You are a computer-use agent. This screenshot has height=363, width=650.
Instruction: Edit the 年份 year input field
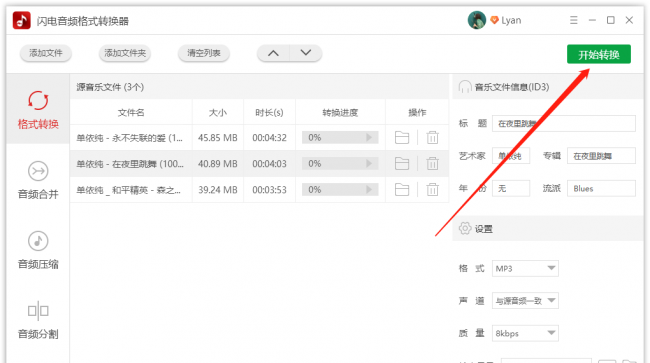[x=511, y=188]
